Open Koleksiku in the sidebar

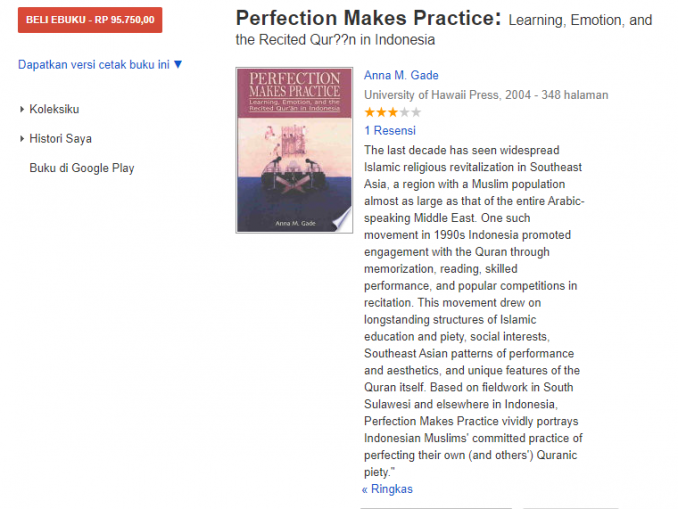[54, 109]
